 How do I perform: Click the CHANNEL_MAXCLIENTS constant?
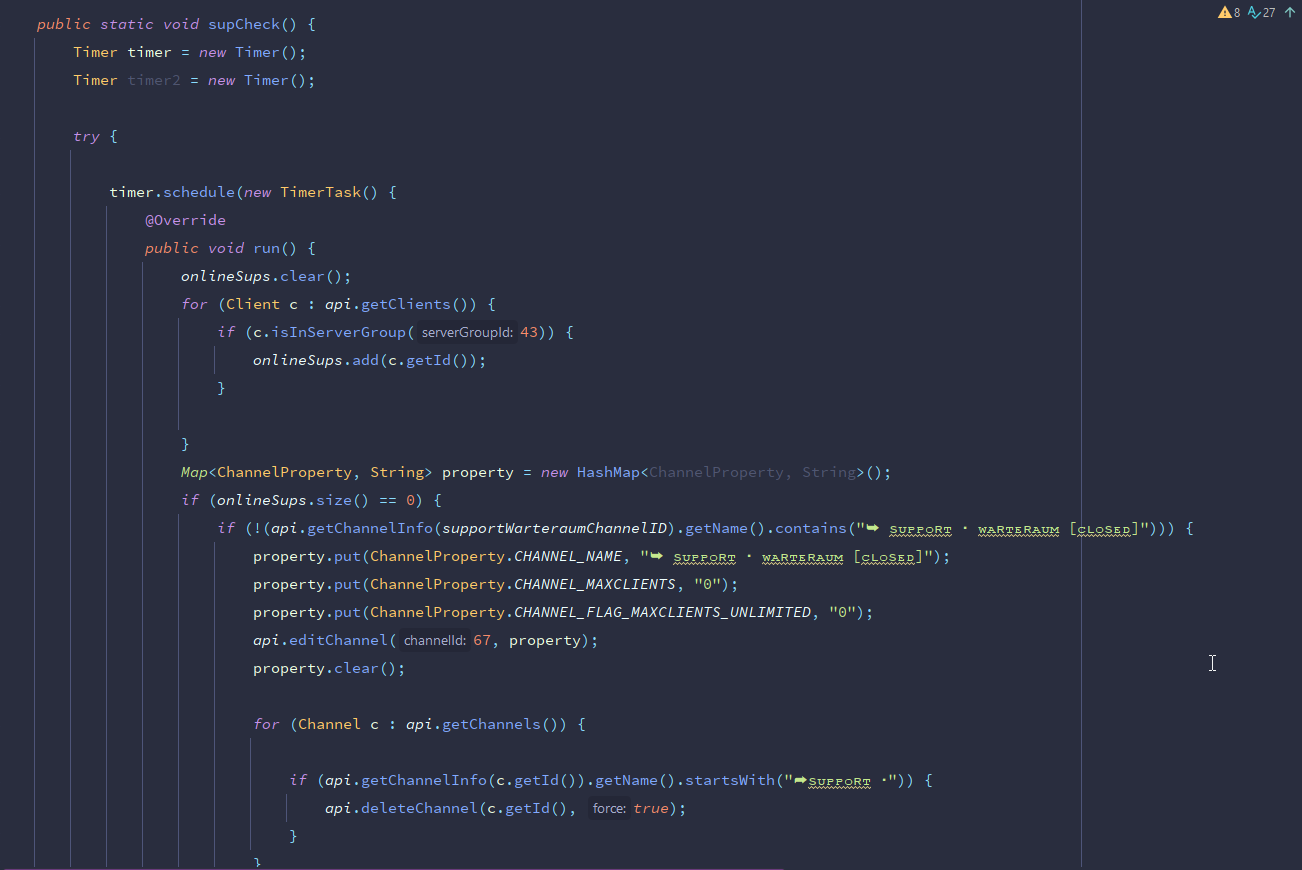pos(594,584)
